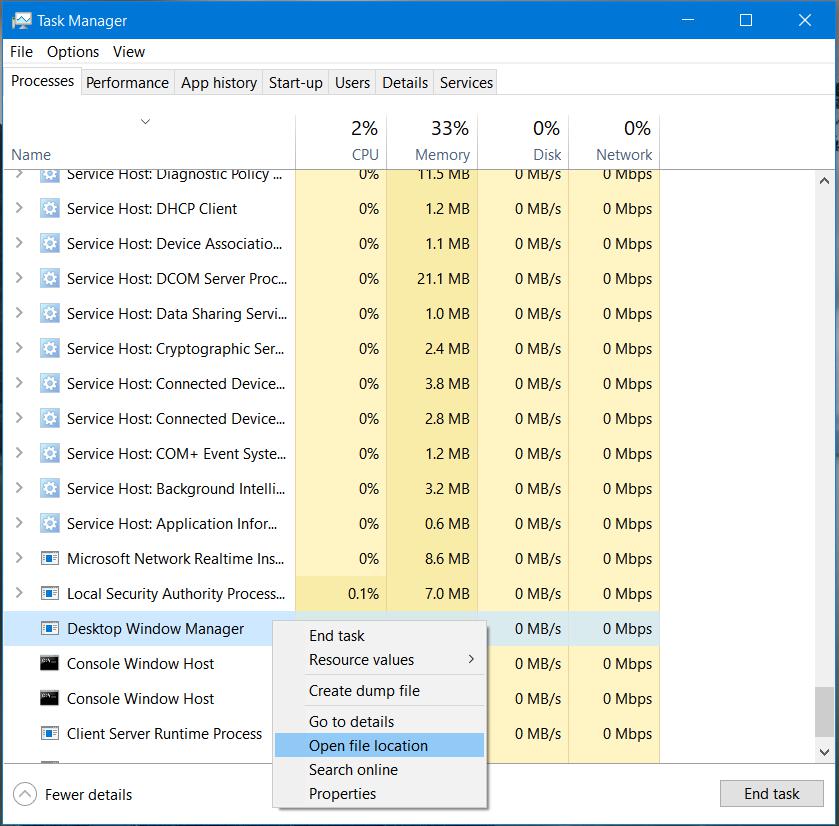Click the 7.0 MB memory value
Screen dimensions: 839x826
447,593
